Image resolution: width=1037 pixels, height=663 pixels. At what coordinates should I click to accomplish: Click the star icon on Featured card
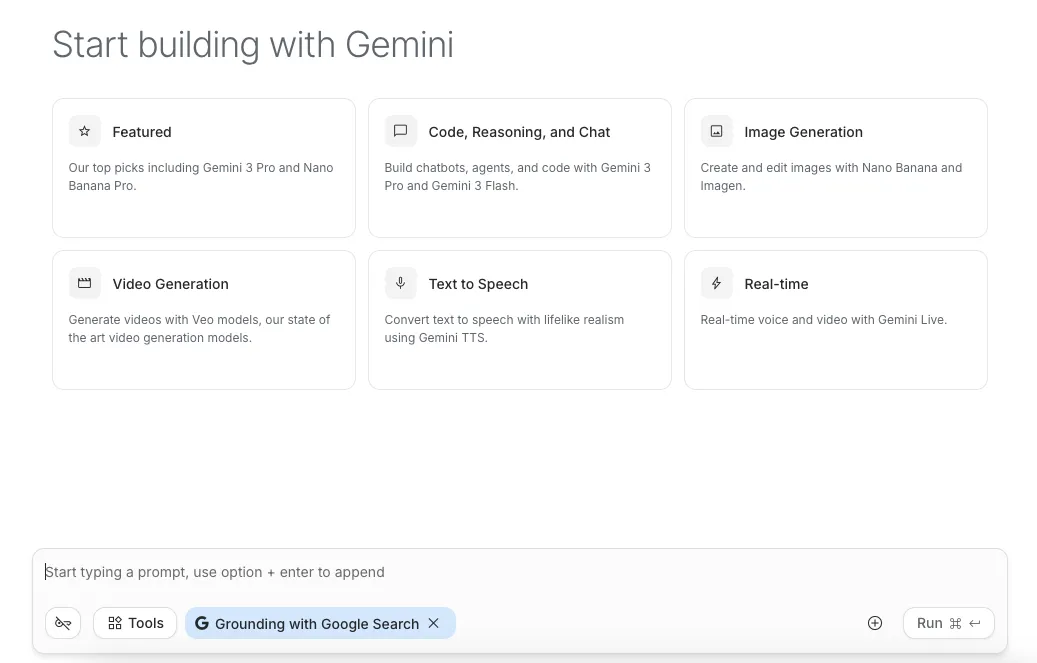[85, 131]
